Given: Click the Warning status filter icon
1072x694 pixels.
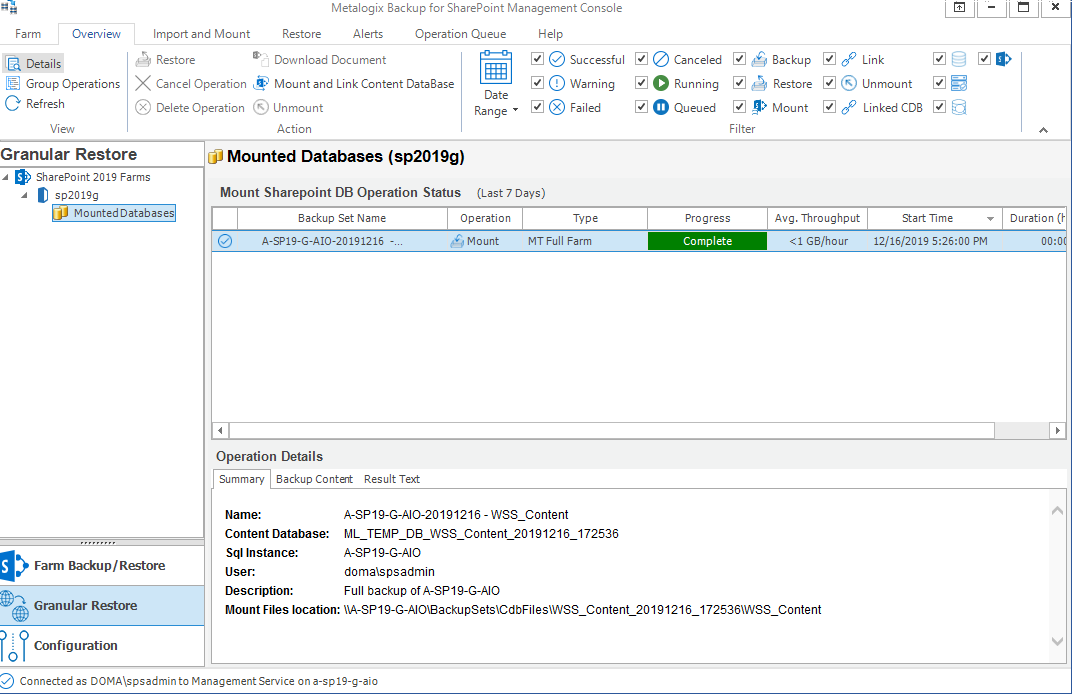Looking at the screenshot, I should point(557,83).
